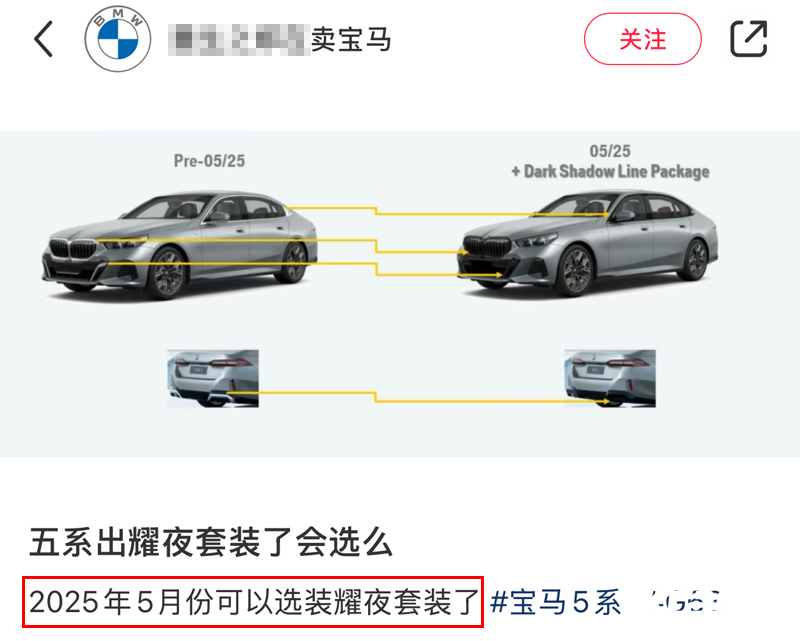This screenshot has height=641, width=800.
Task: Open the right rear bumper thumbnail
Action: [610, 378]
